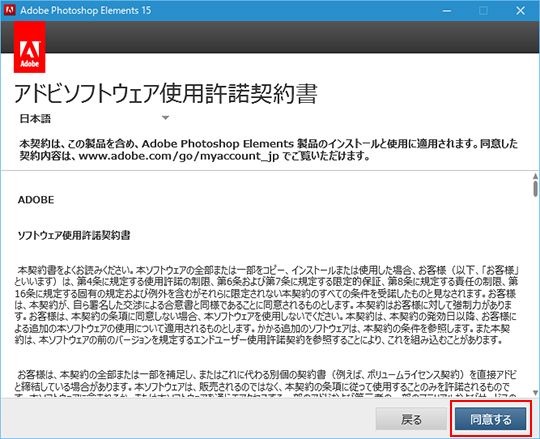Accept the license with 同意する
540x439 pixels.
[x=491, y=419]
